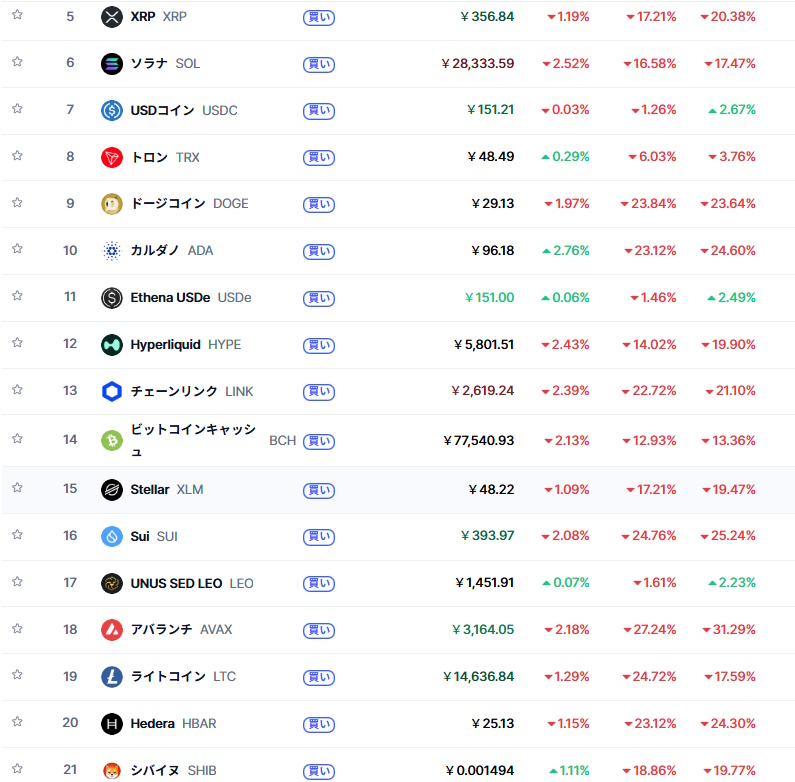Click the Litecoin logo icon

112,677
